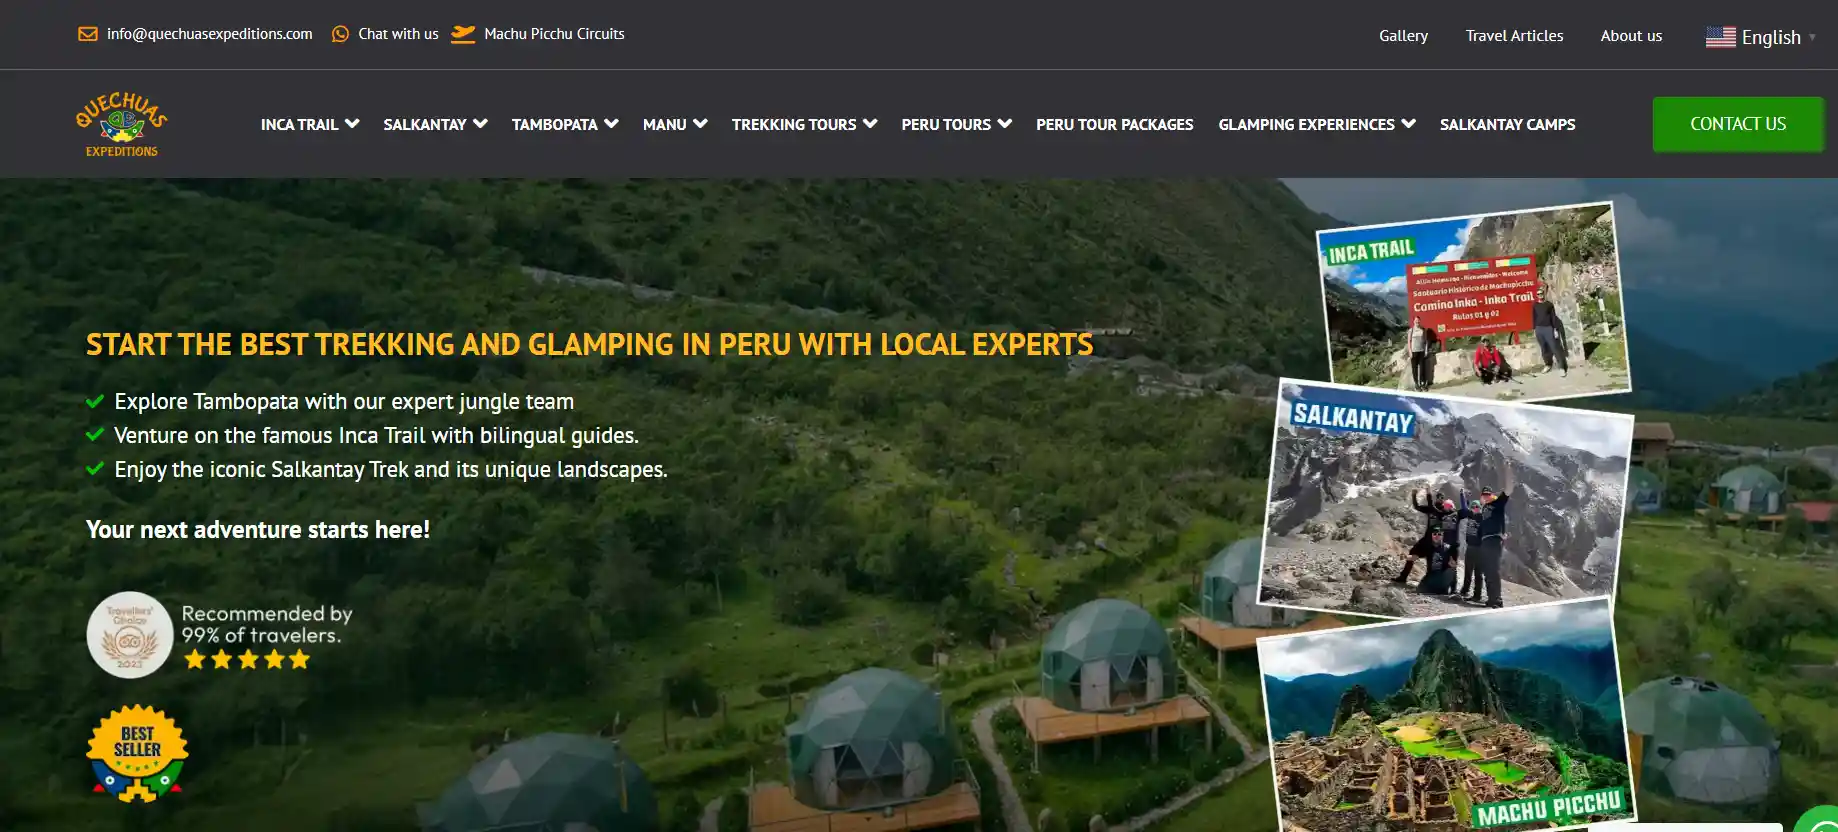The height and width of the screenshot is (832, 1838).
Task: Click the Salkantay photo card
Action: [x=1444, y=500]
